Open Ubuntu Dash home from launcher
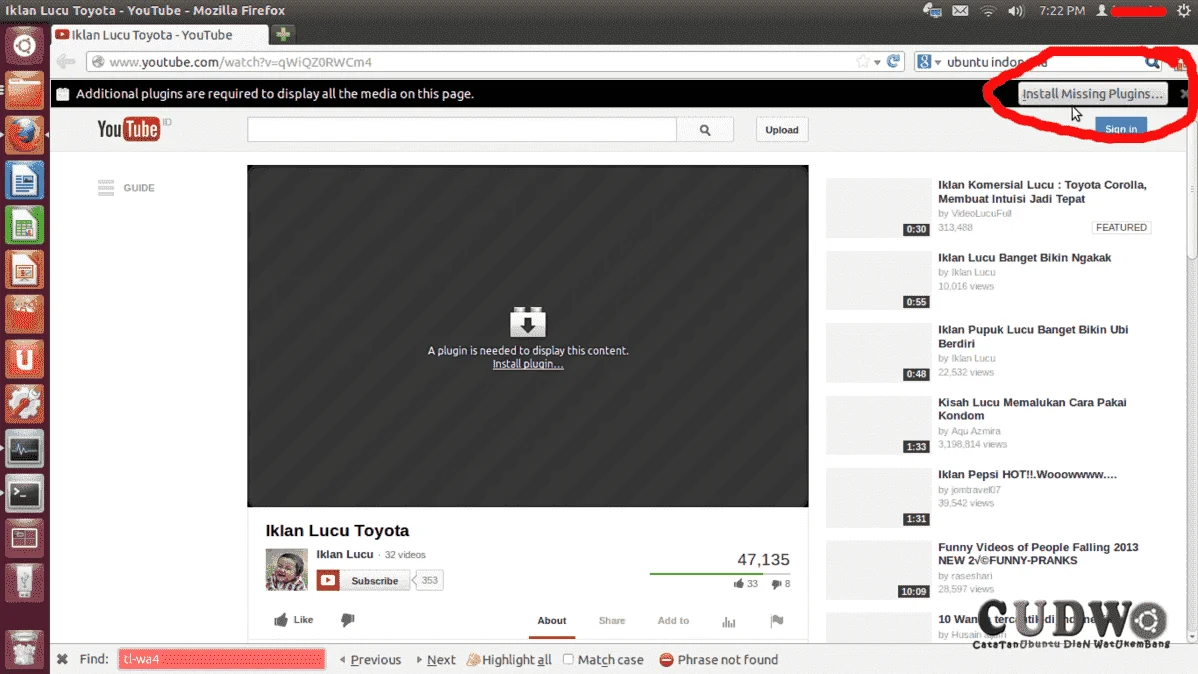Viewport: 1198px width, 674px height. (24, 45)
